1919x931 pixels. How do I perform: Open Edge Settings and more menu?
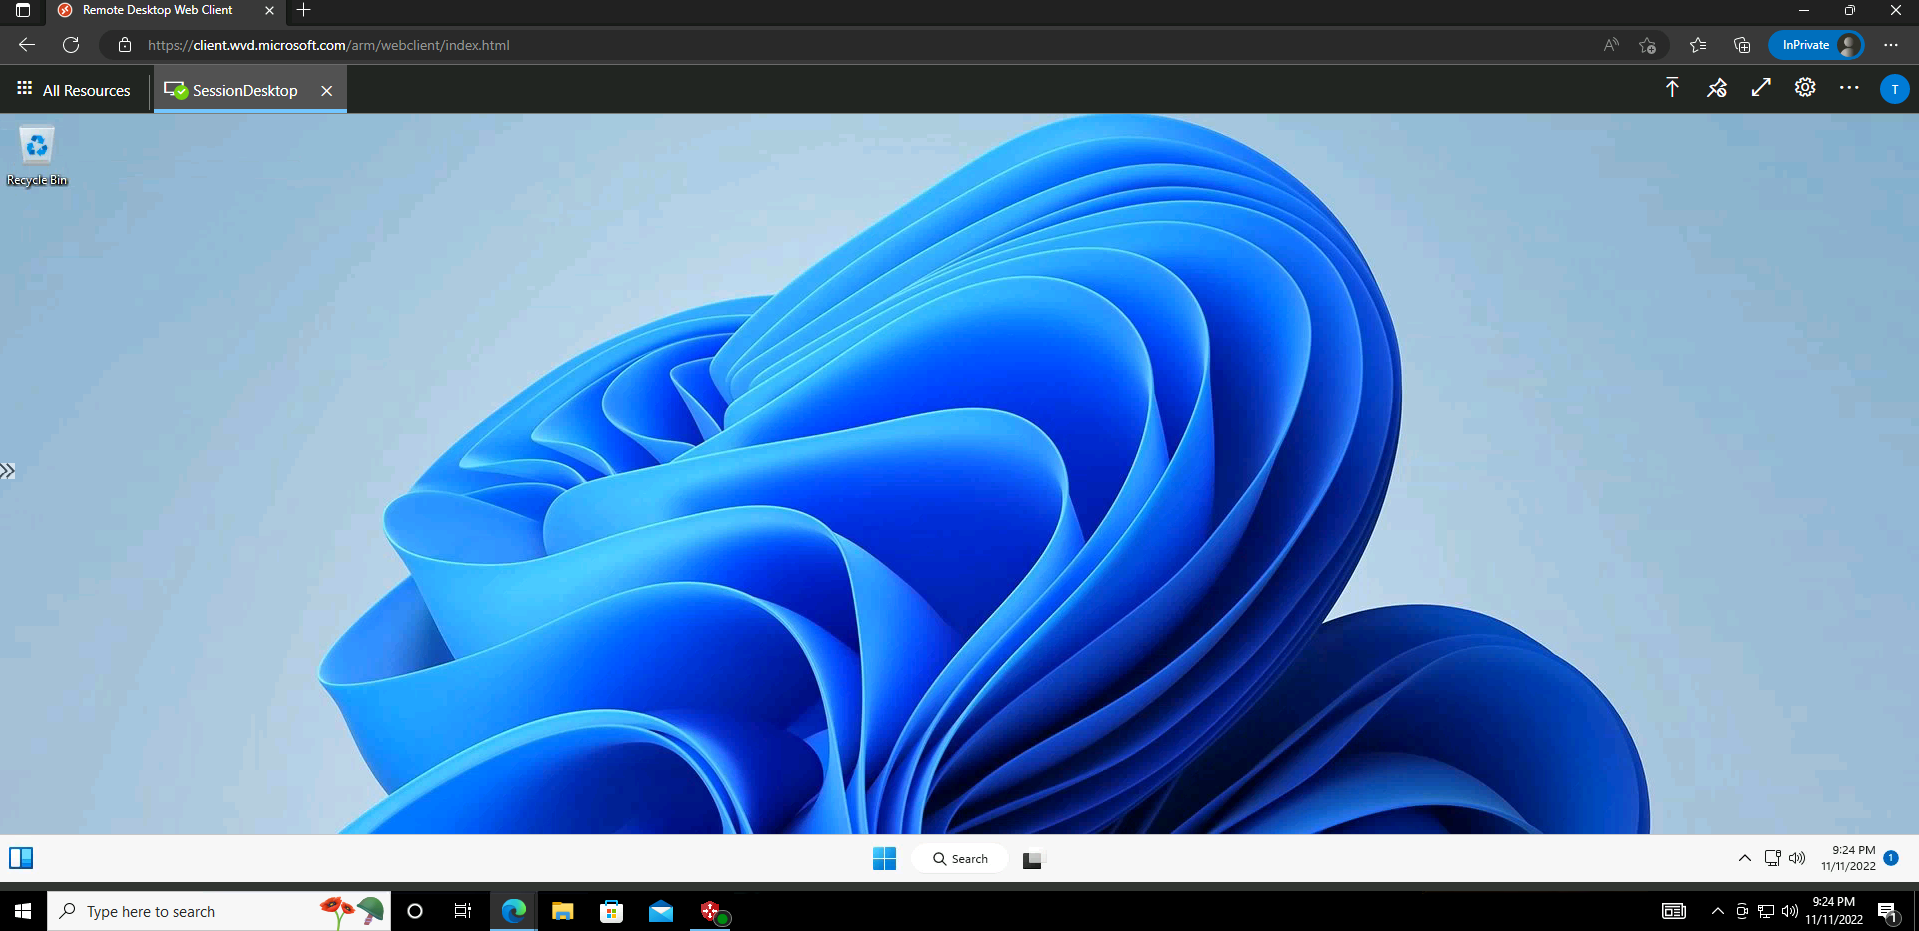pos(1891,45)
